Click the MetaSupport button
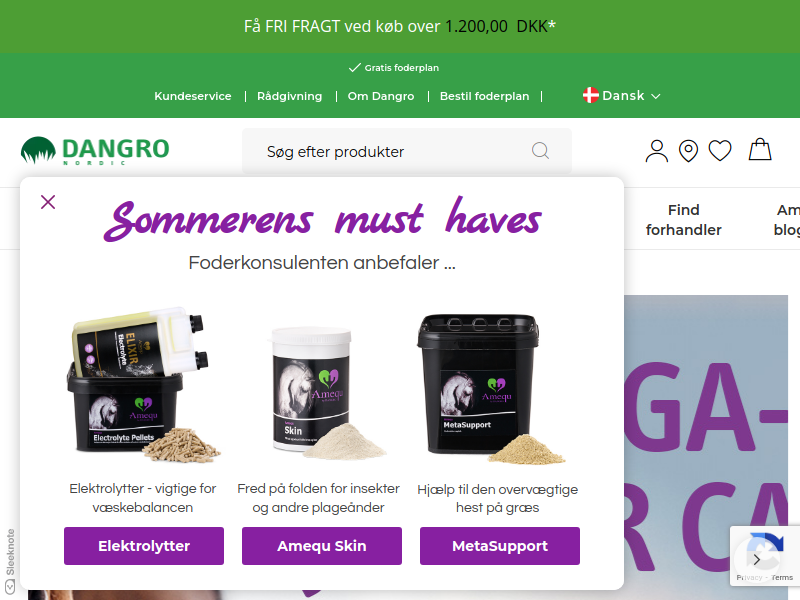Screen dimensions: 800x600 [x=500, y=546]
